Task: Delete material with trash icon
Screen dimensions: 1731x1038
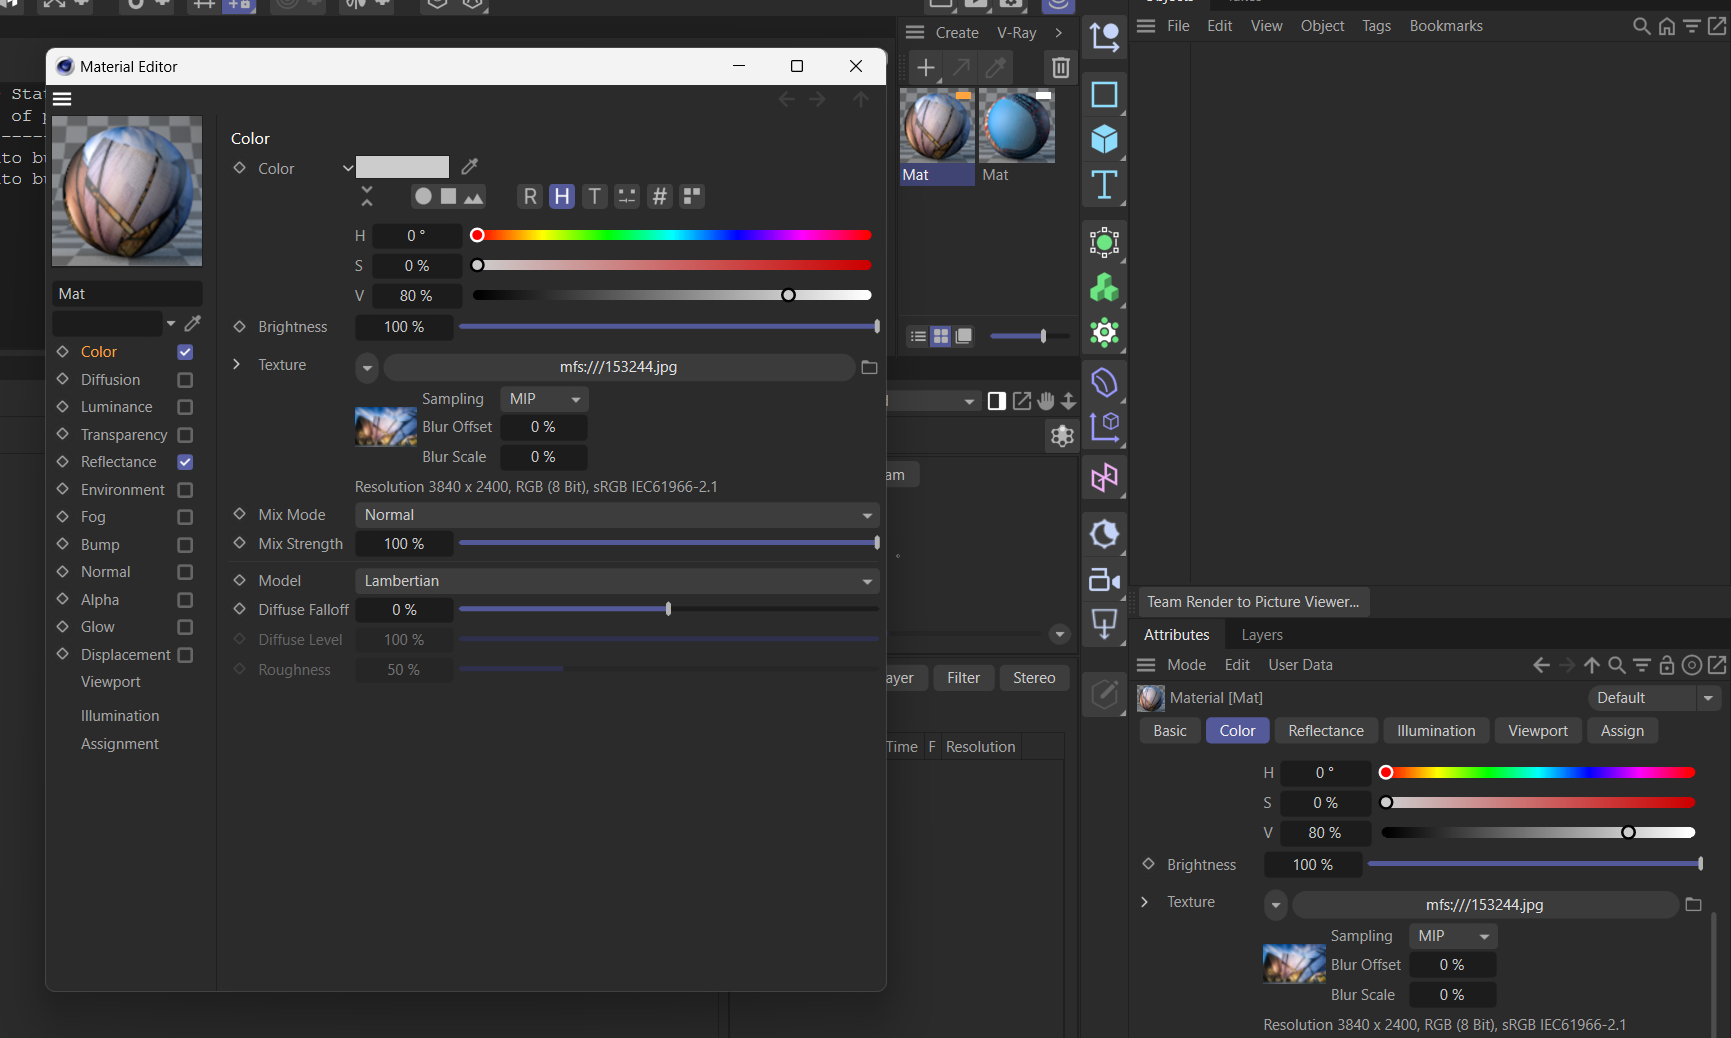Action: click(1060, 68)
